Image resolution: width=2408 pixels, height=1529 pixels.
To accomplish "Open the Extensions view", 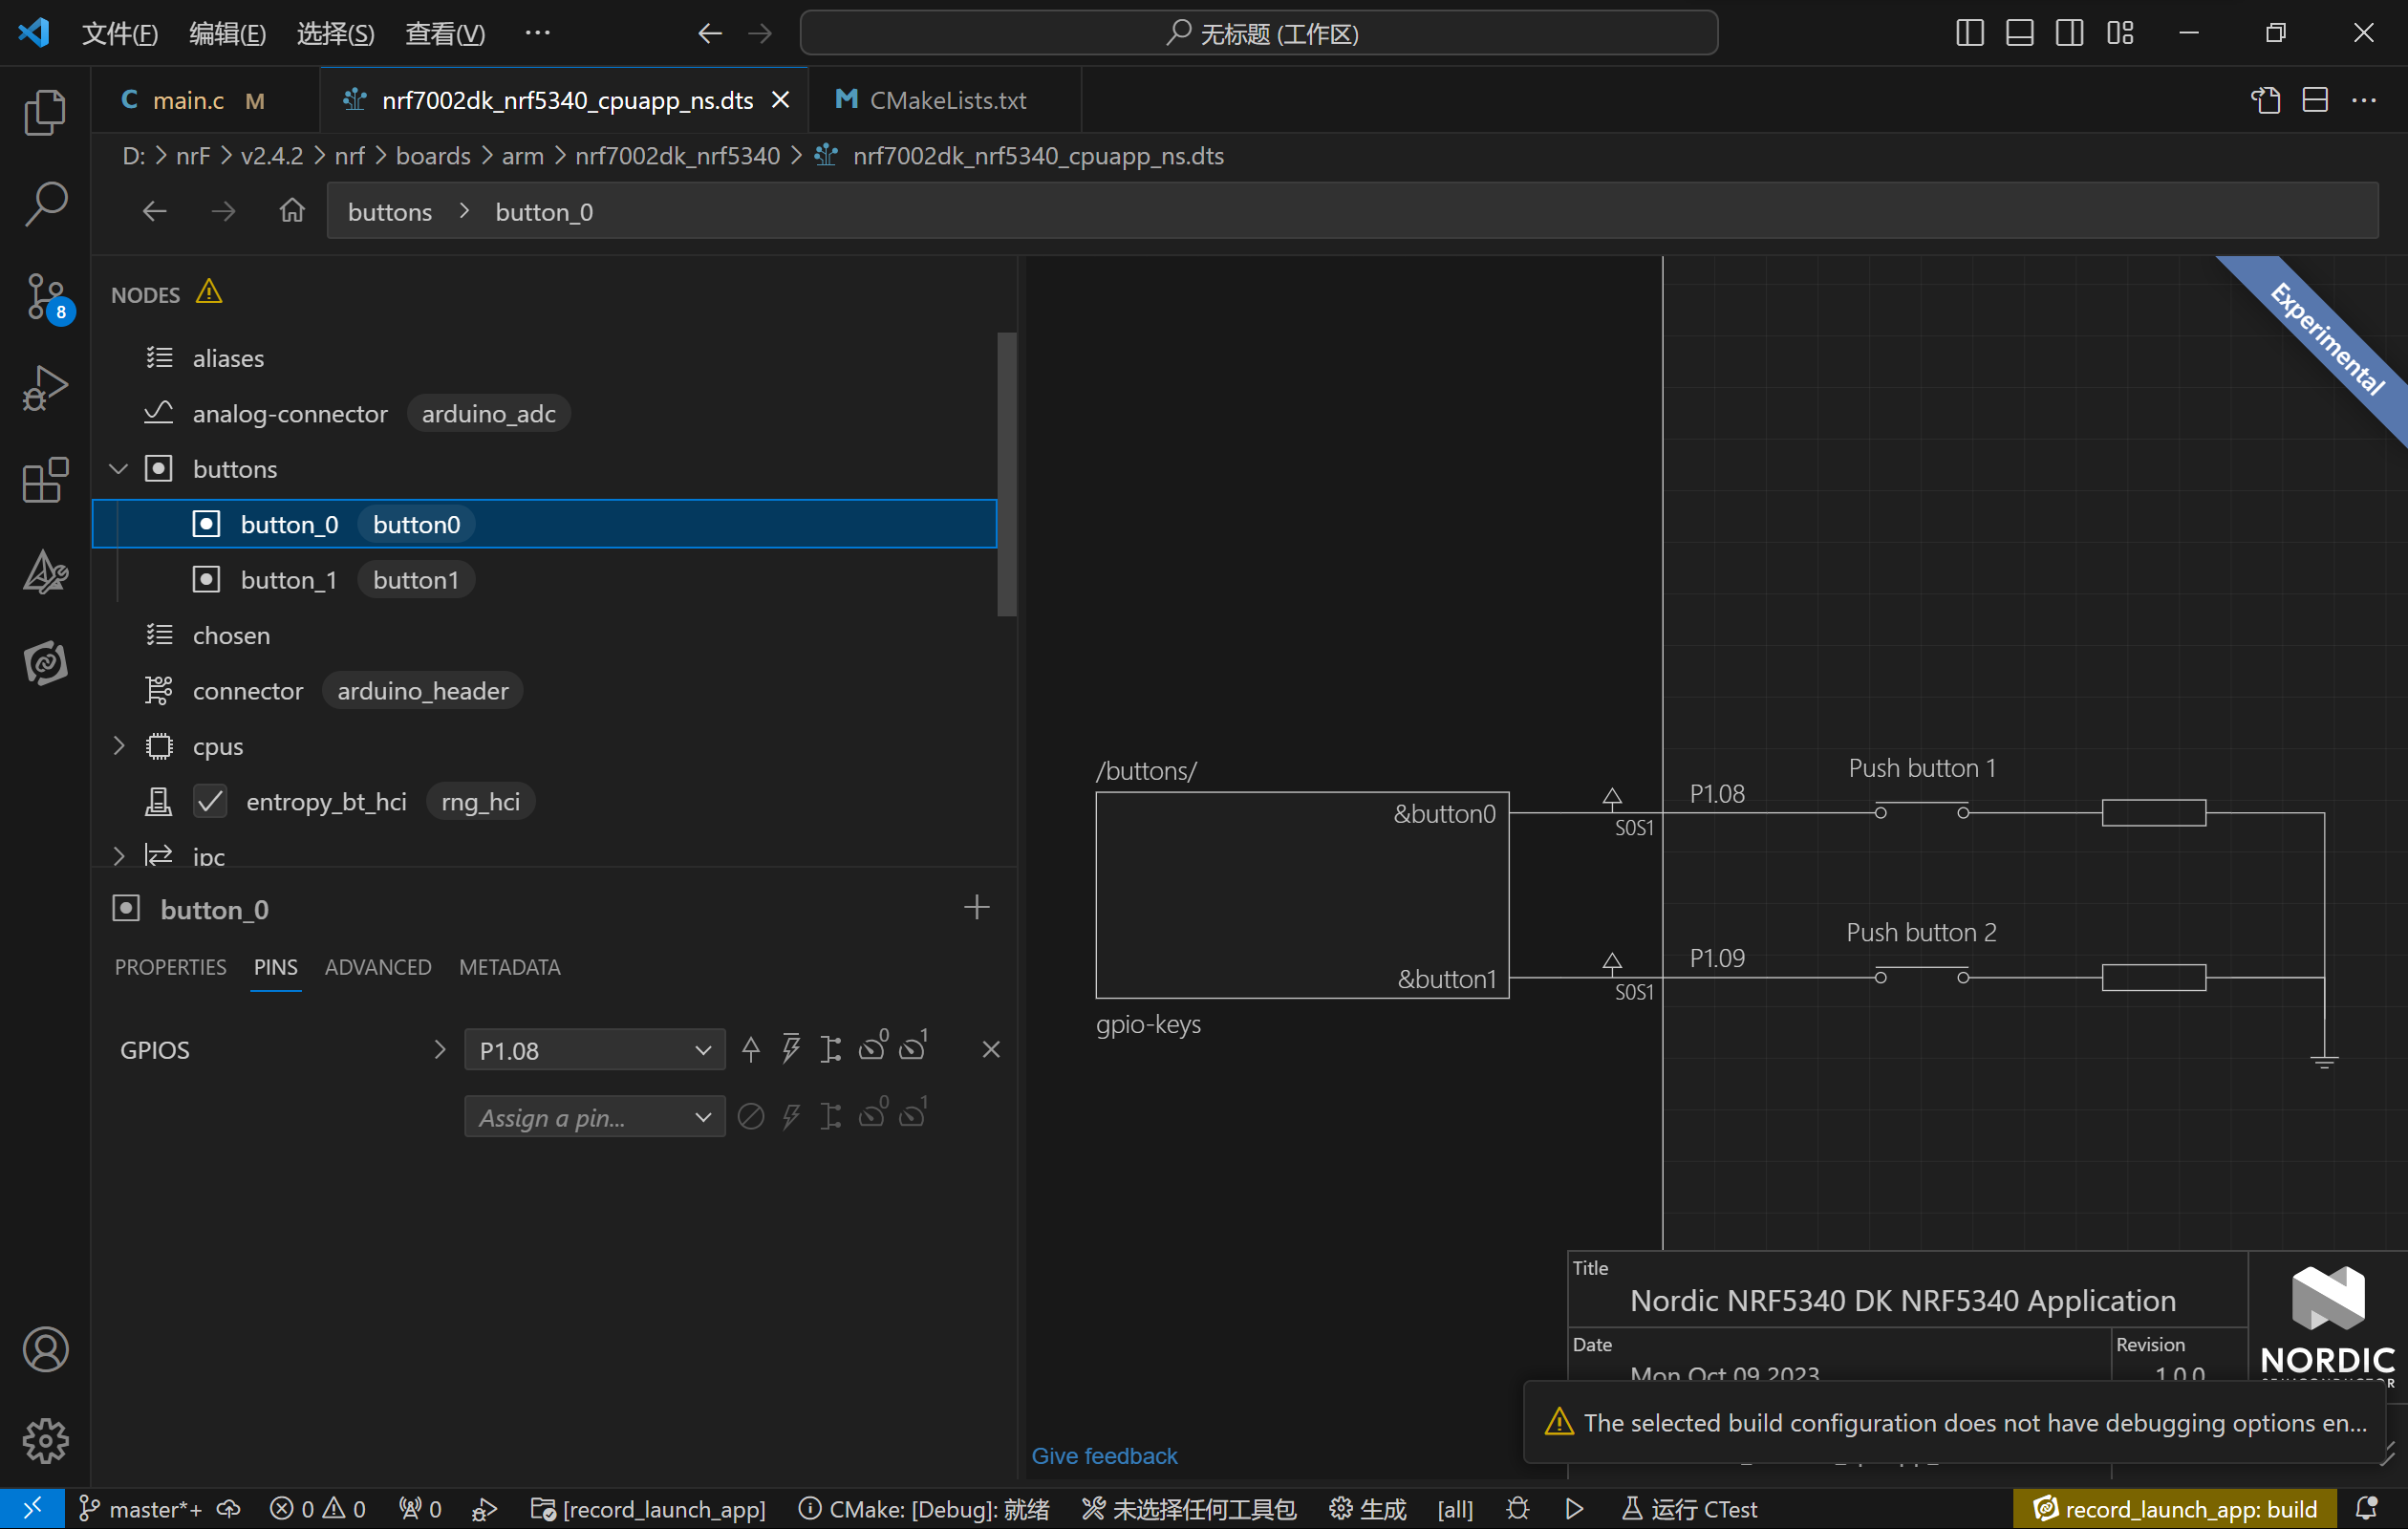I will coord(45,480).
